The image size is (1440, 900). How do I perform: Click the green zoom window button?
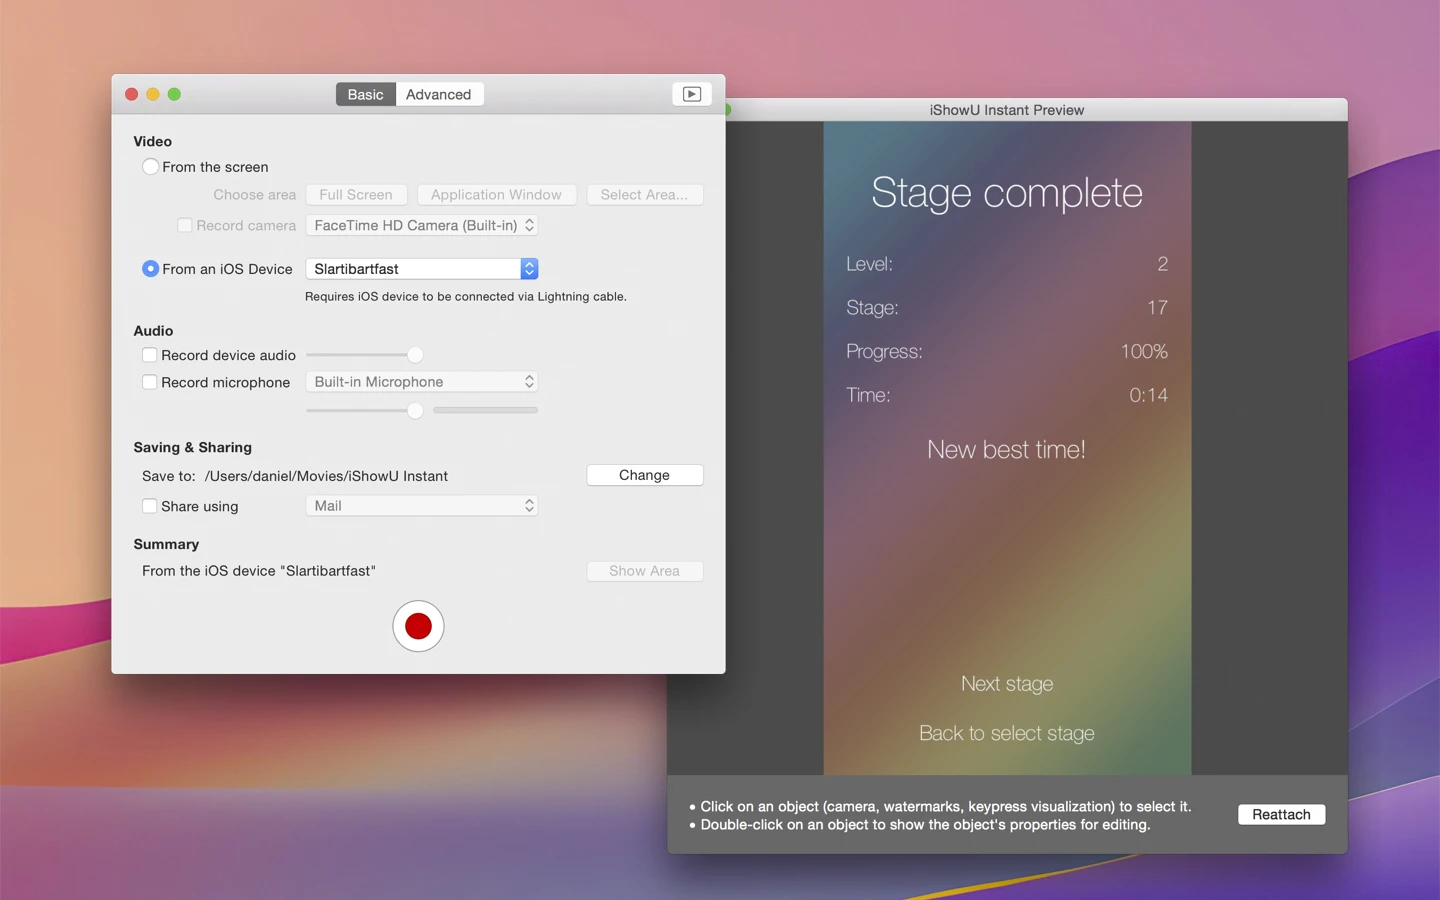pos(174,94)
